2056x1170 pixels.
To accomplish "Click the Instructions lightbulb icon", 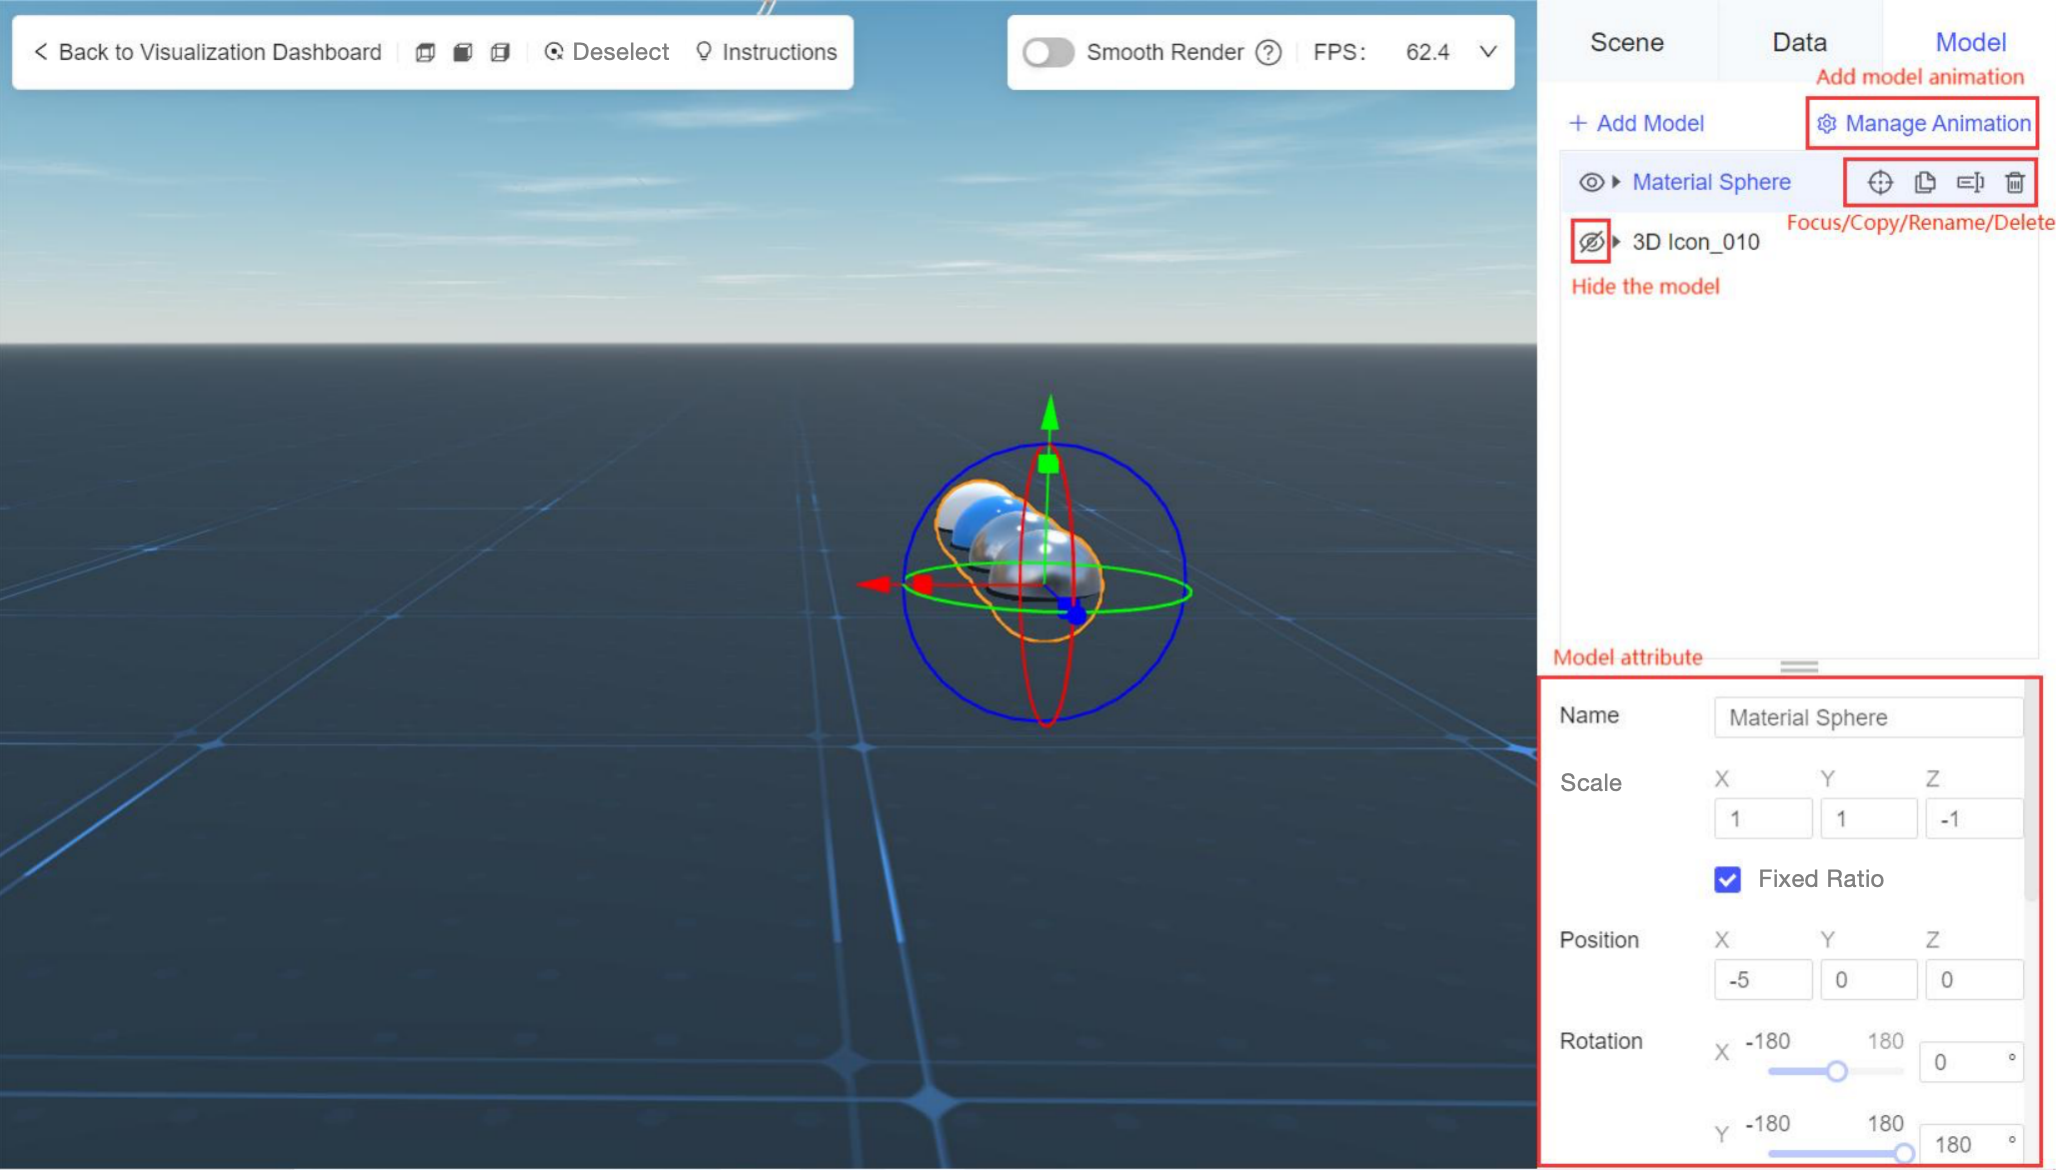I will click(703, 52).
